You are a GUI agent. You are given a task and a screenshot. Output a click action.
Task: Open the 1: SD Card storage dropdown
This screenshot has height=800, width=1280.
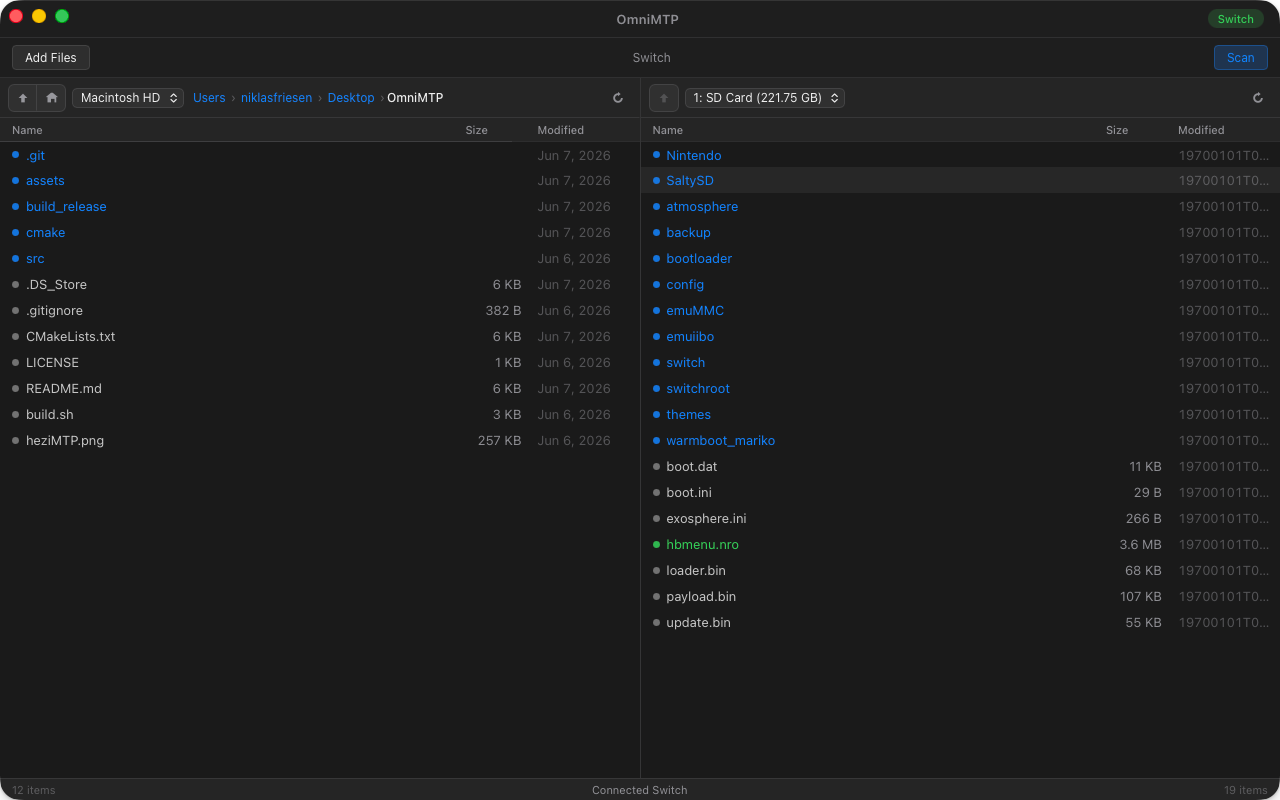pyautogui.click(x=765, y=98)
